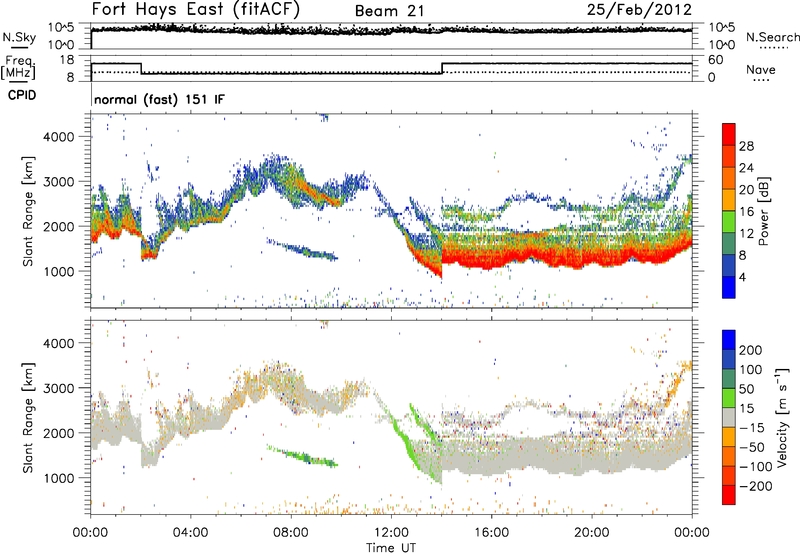Image resolution: width=800 pixels, height=554 pixels.
Task: Click the 'Power [dB]' colorbar title
Action: [763, 211]
